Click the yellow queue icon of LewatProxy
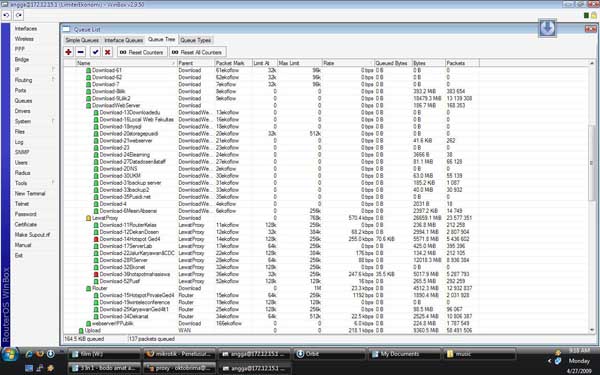Viewport: 600px width, 375px height. click(x=88, y=218)
